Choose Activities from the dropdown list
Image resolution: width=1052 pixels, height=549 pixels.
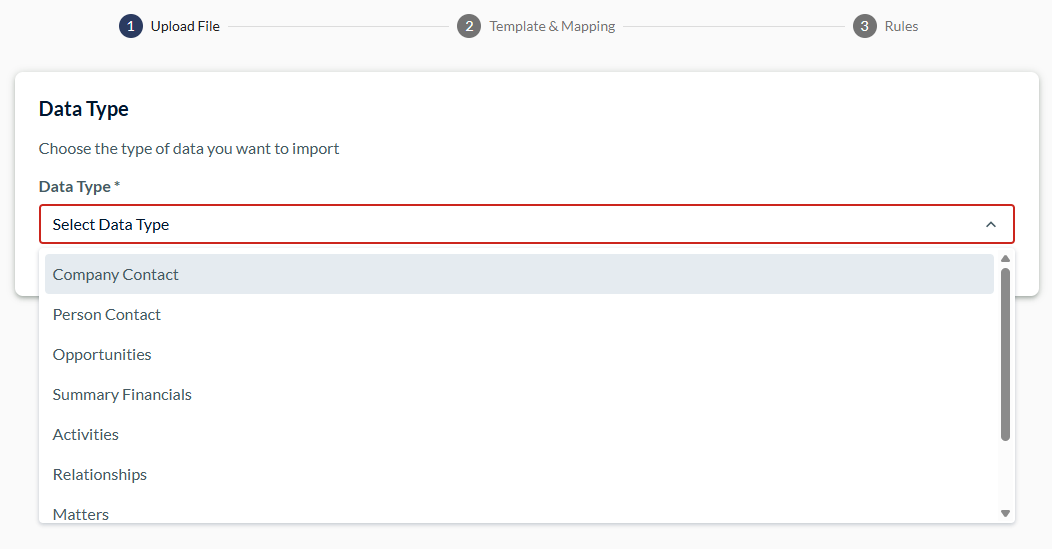(x=519, y=434)
